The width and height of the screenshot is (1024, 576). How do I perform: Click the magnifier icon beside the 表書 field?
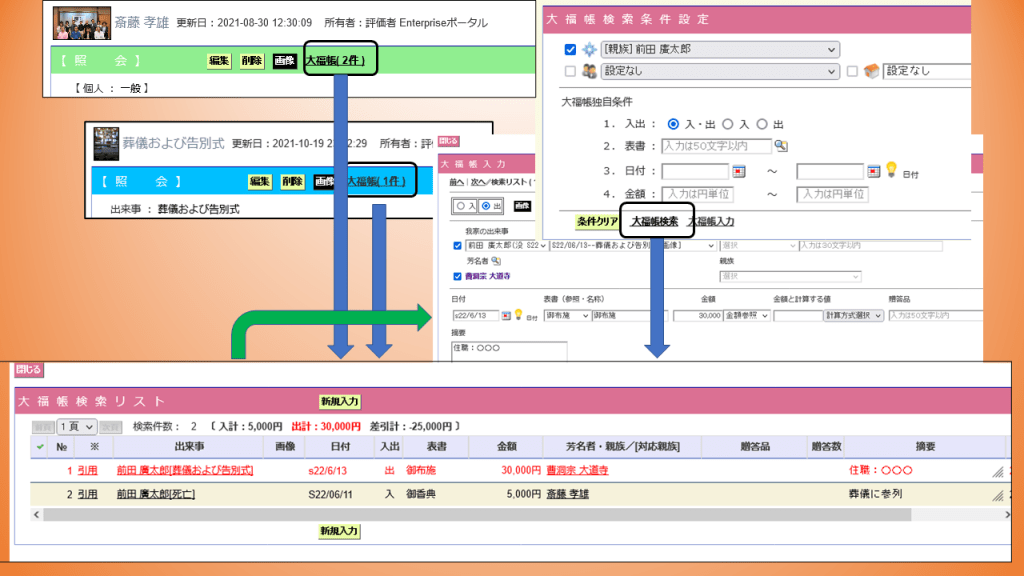point(781,147)
